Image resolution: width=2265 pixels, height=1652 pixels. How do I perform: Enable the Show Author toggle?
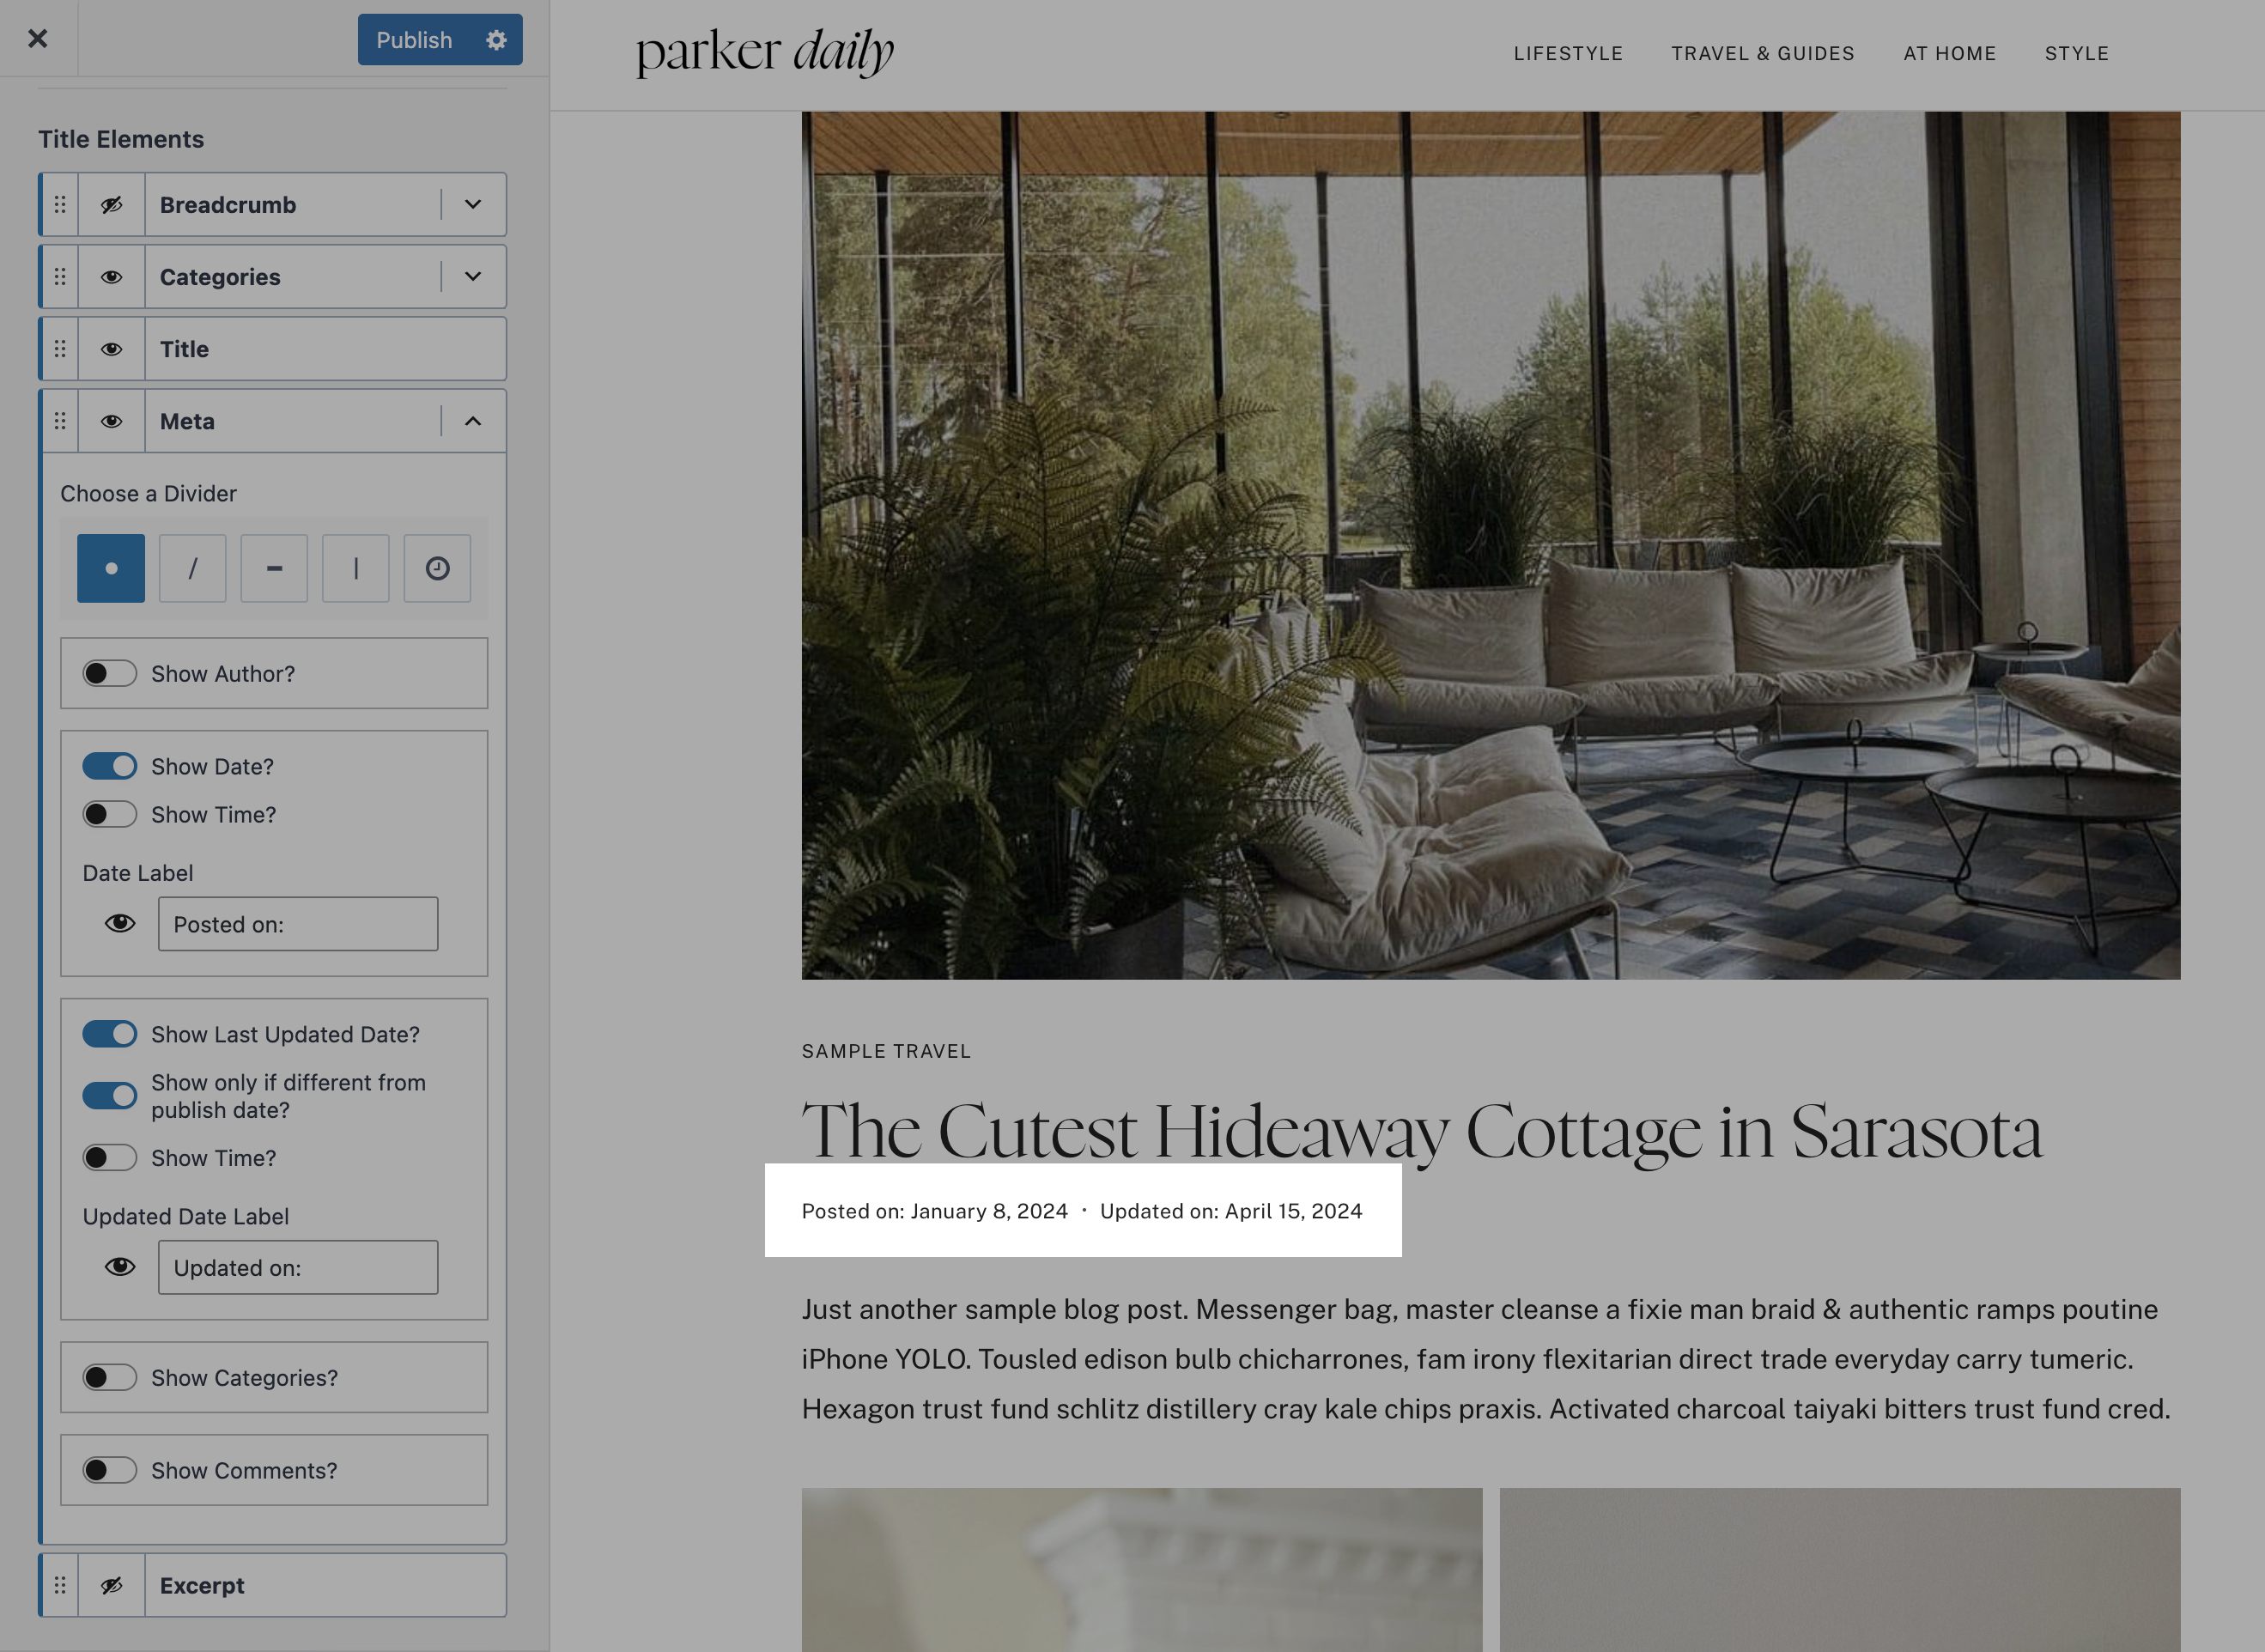click(109, 673)
